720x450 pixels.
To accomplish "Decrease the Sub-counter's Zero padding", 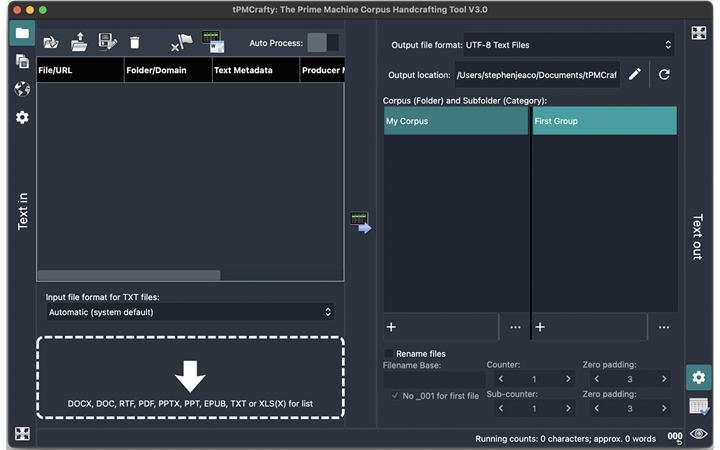I will click(x=596, y=408).
